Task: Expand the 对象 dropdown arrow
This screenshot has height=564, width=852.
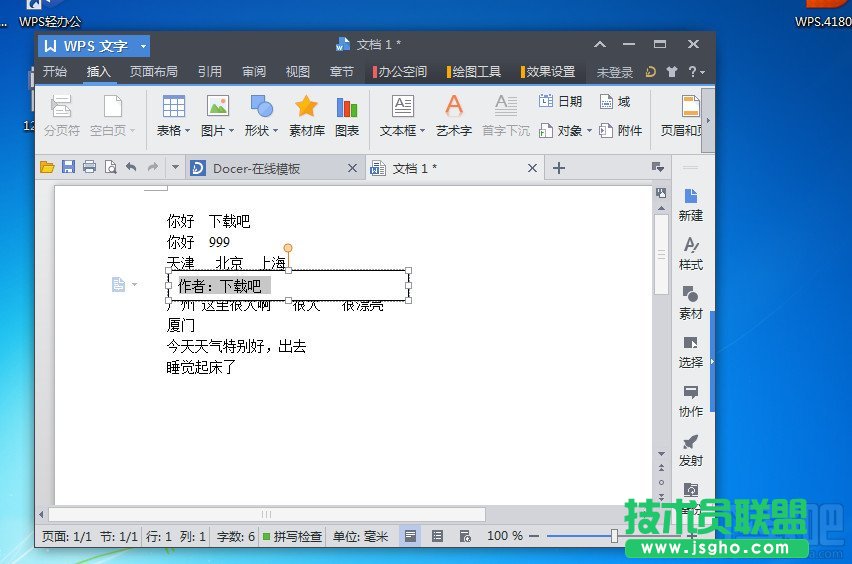Action: 589,130
